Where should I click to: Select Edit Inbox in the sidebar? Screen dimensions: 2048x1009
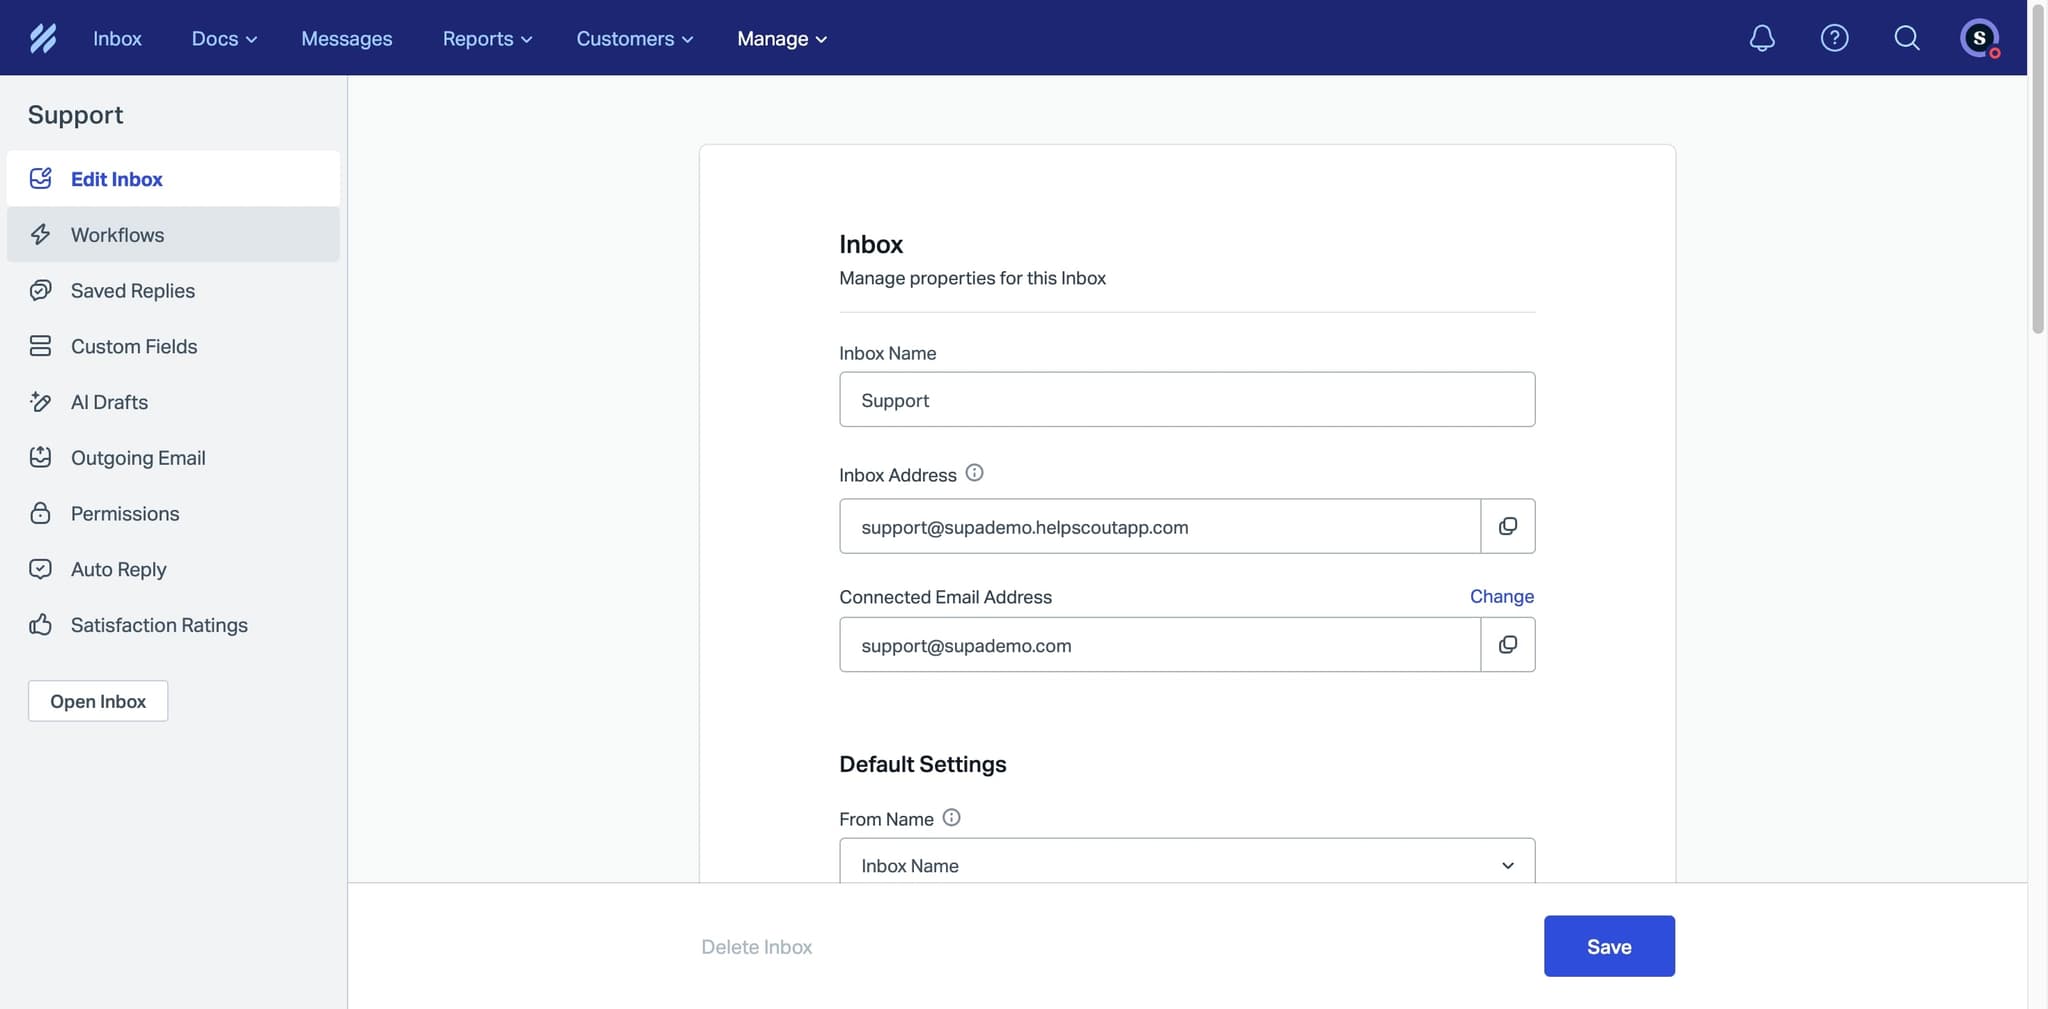tap(116, 178)
